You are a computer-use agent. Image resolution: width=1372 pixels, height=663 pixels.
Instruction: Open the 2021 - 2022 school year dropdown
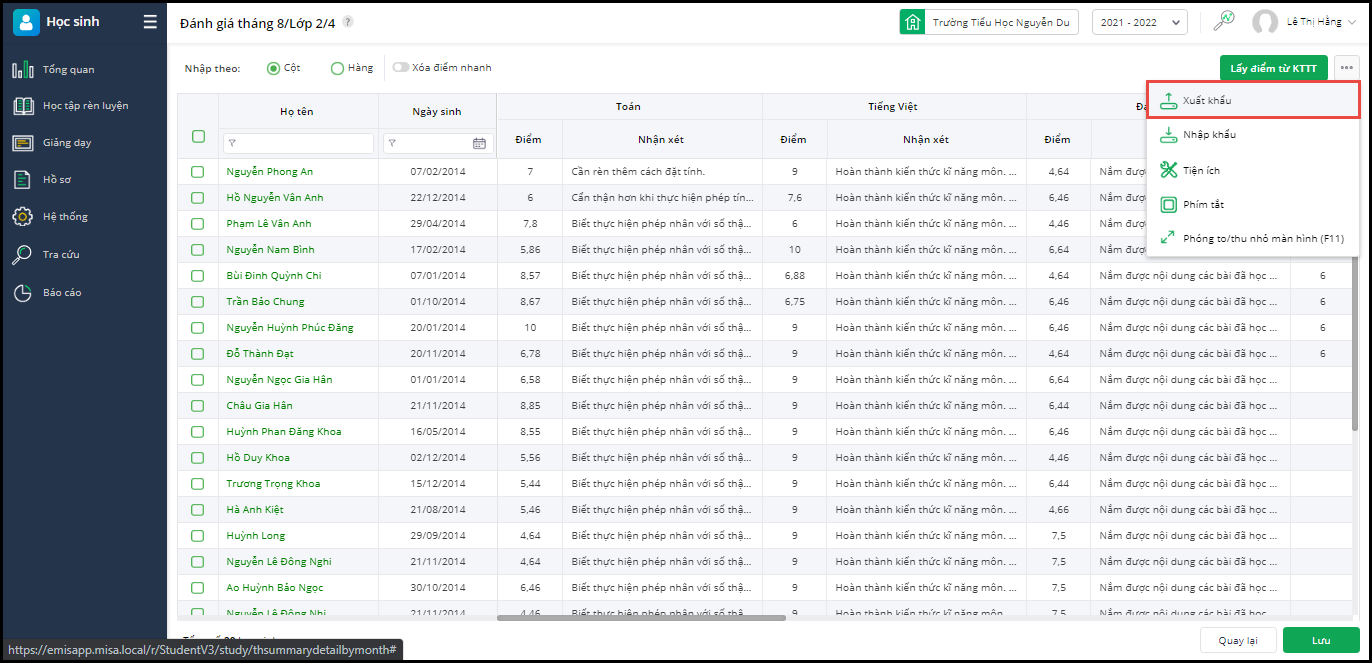(x=1139, y=22)
